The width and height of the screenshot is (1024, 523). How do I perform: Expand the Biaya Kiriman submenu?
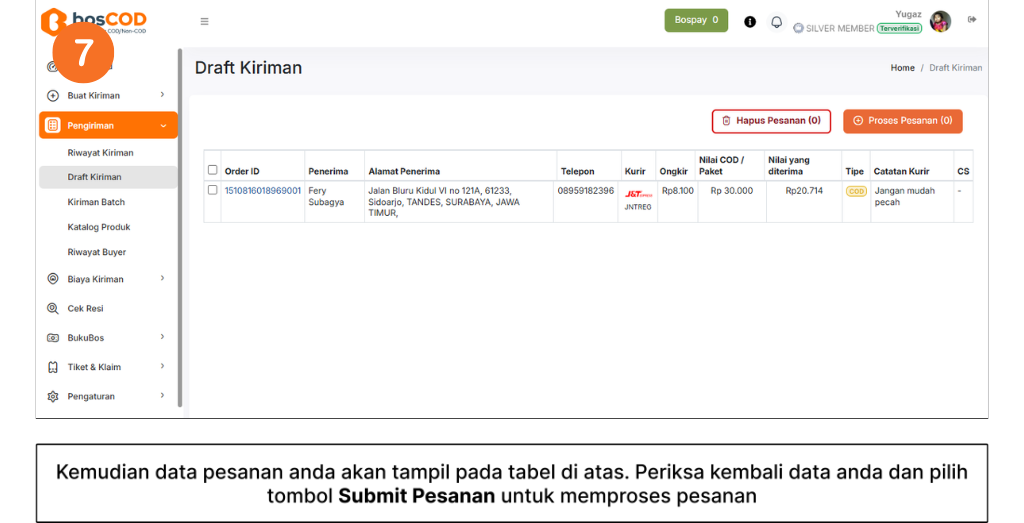pos(108,280)
